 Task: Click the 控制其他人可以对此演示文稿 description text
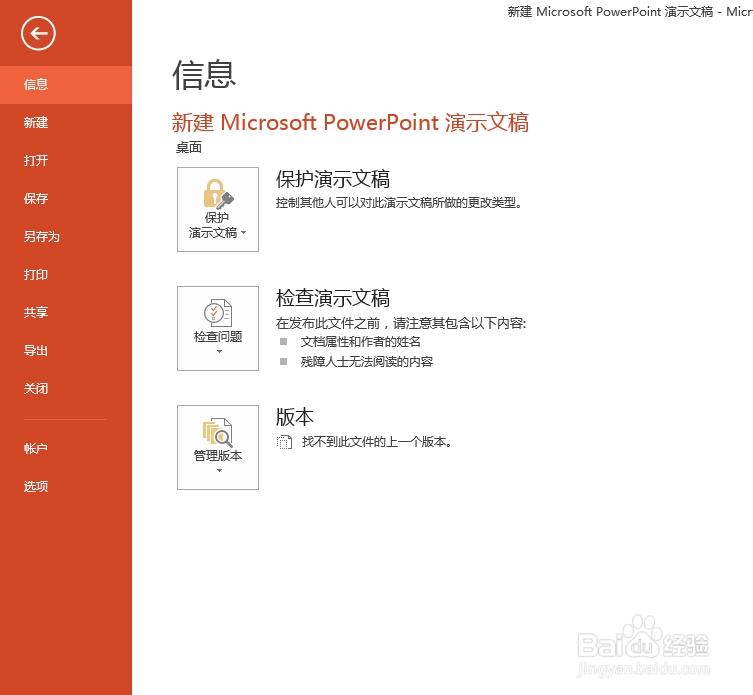click(x=399, y=203)
